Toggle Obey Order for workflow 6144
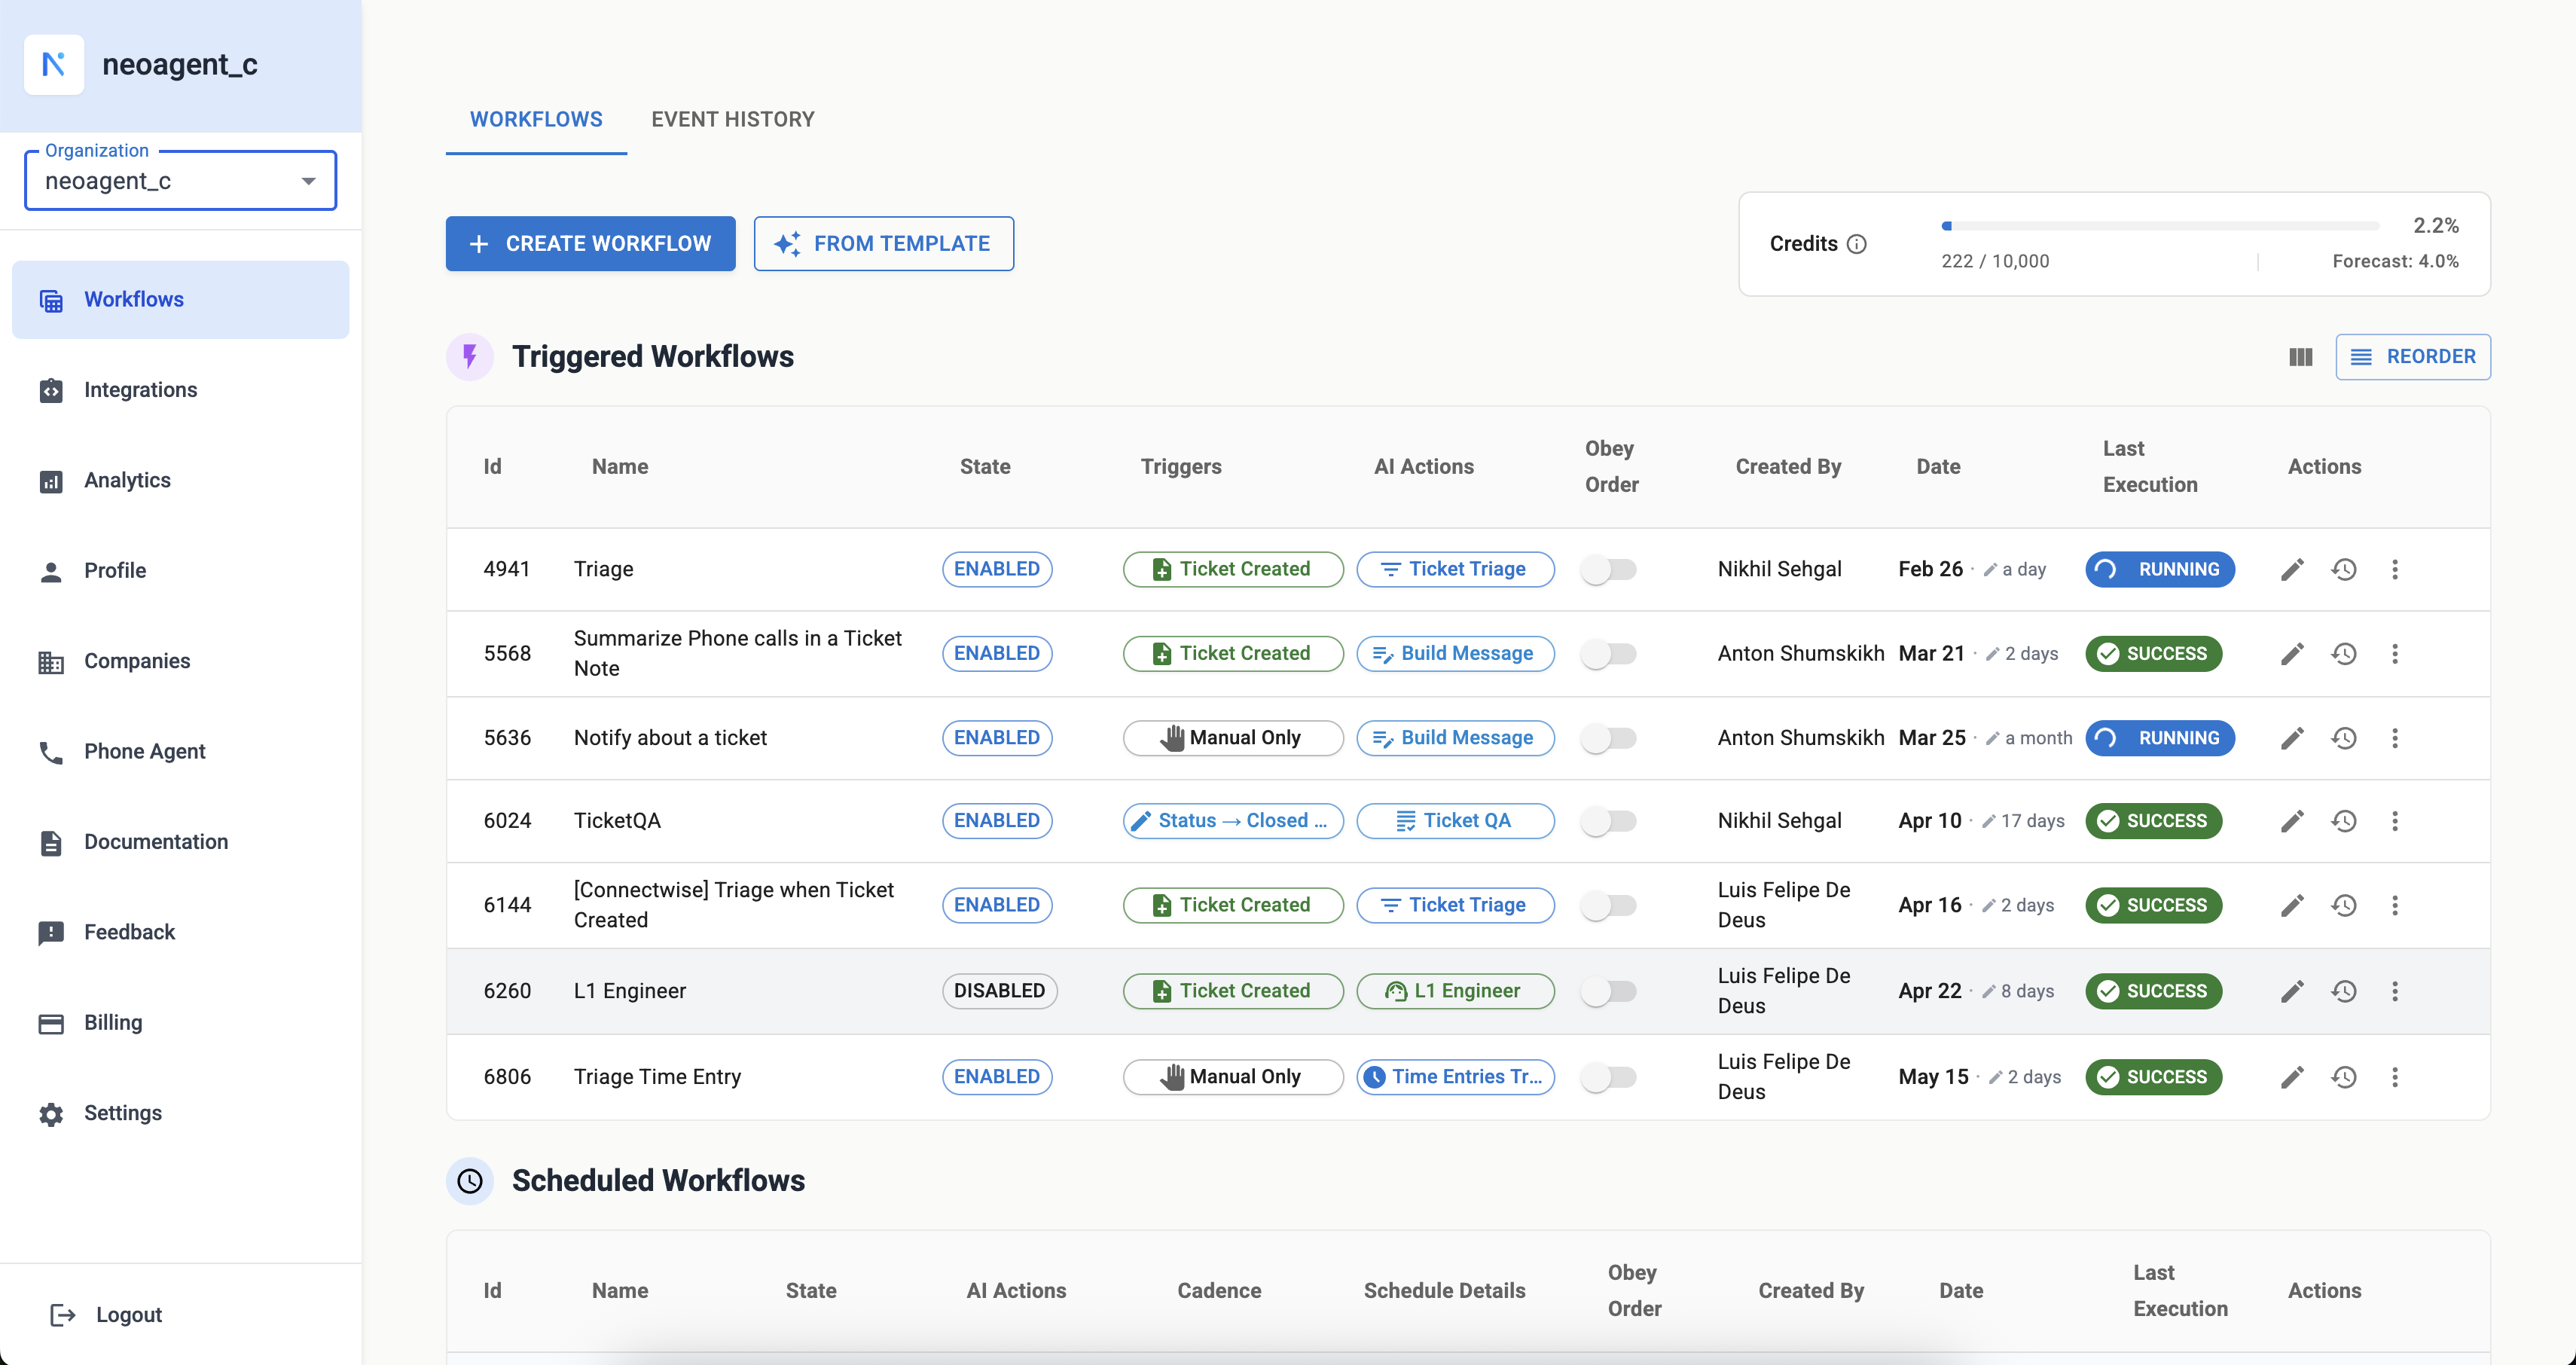2576x1365 pixels. [1608, 905]
